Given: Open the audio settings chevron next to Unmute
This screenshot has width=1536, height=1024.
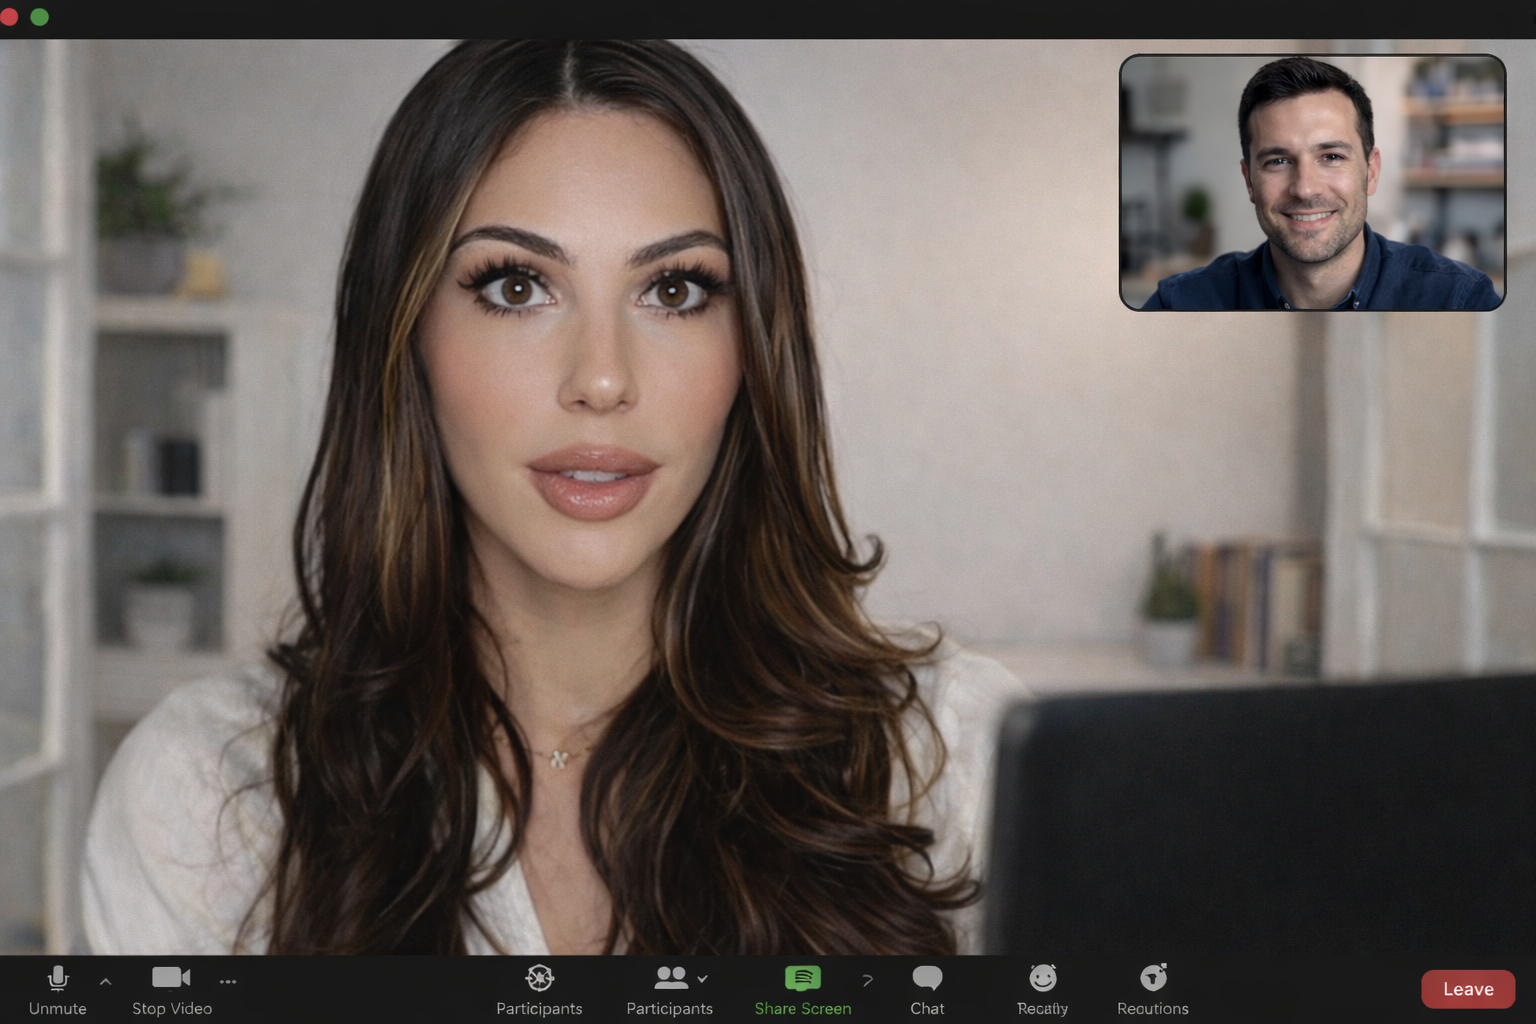Looking at the screenshot, I should tap(105, 981).
